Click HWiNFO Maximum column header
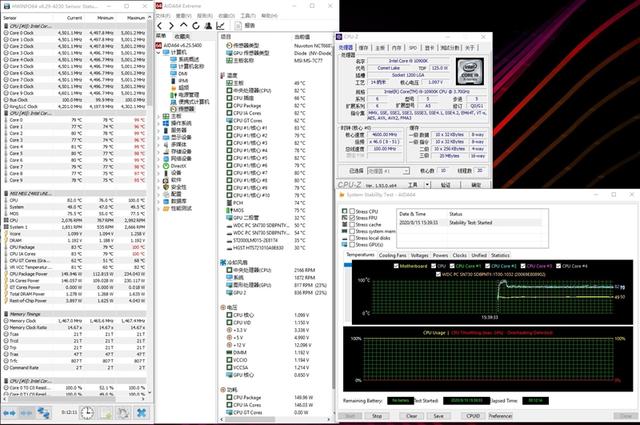This screenshot has height=425, width=640. coord(136,18)
